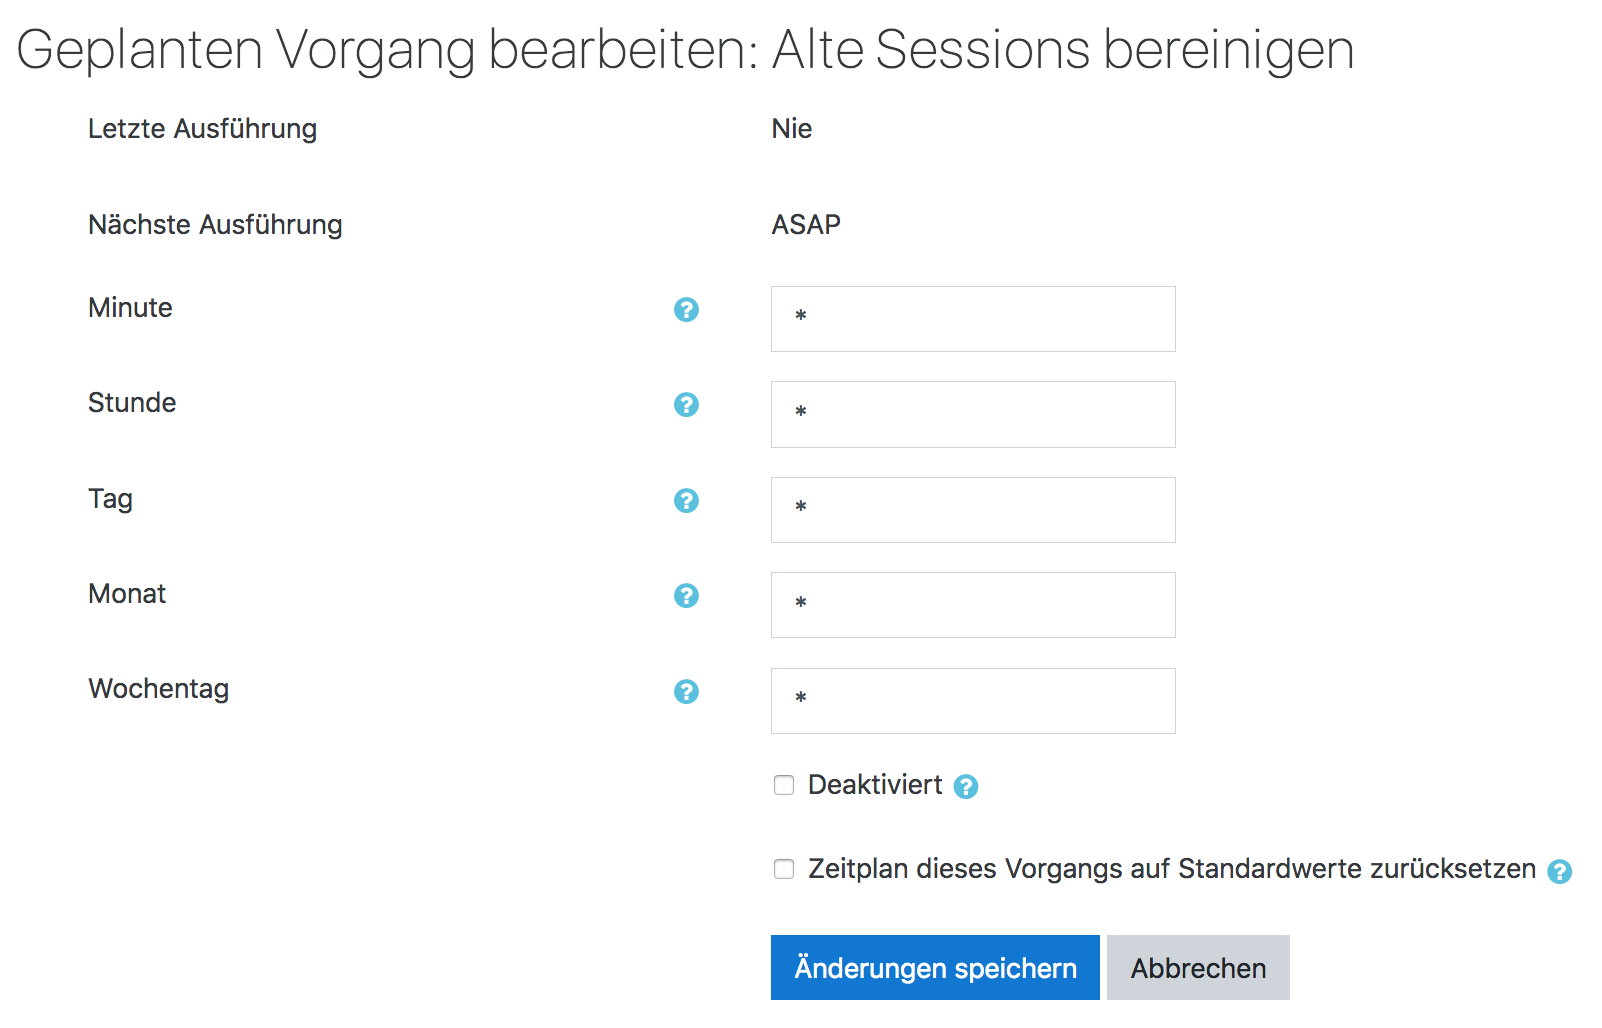Focus the Monat text field

click(x=973, y=605)
